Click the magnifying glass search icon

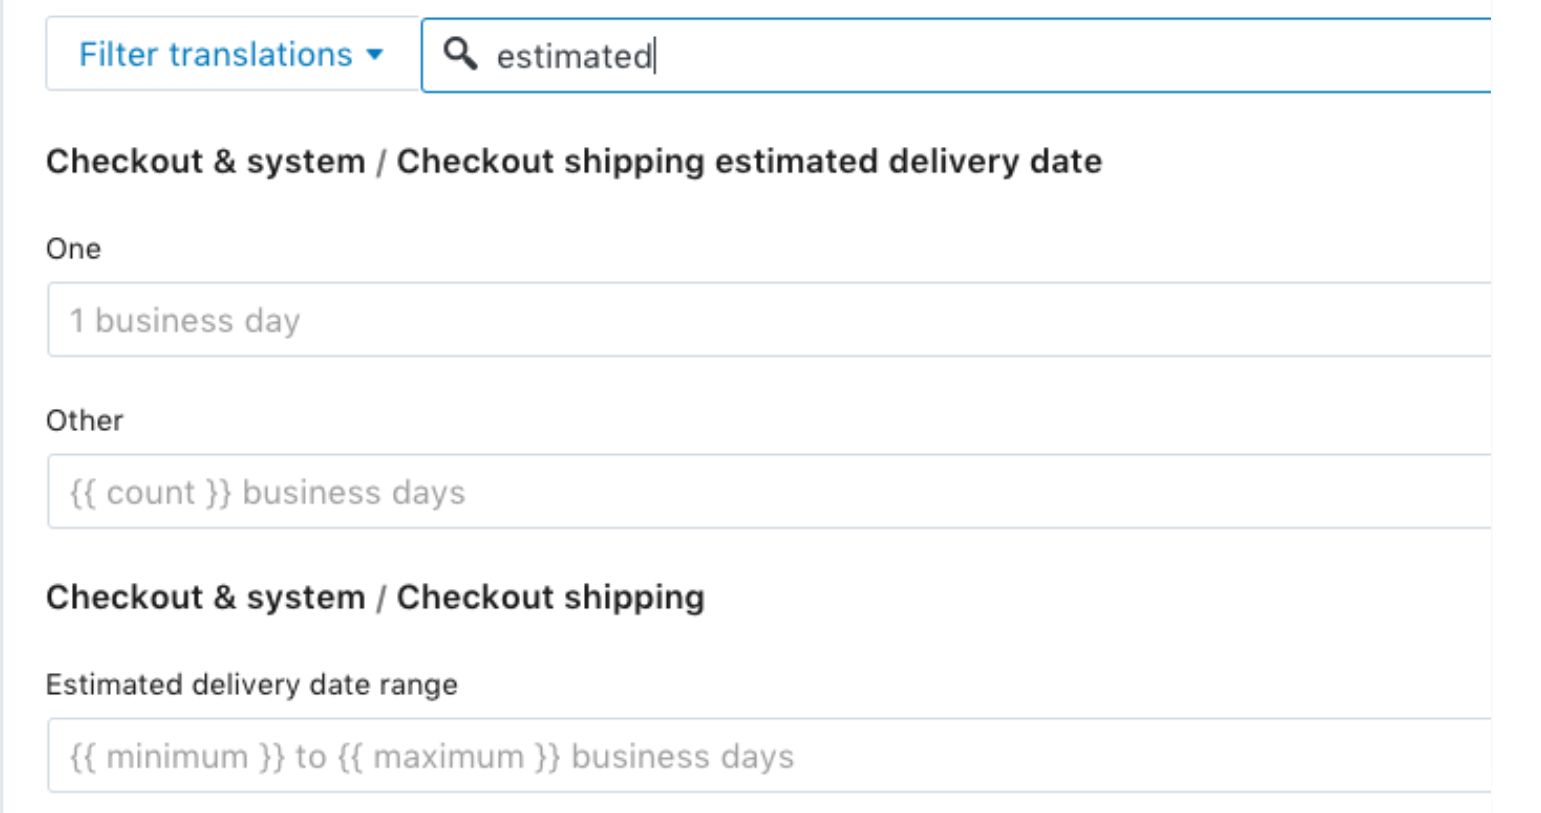pos(460,53)
